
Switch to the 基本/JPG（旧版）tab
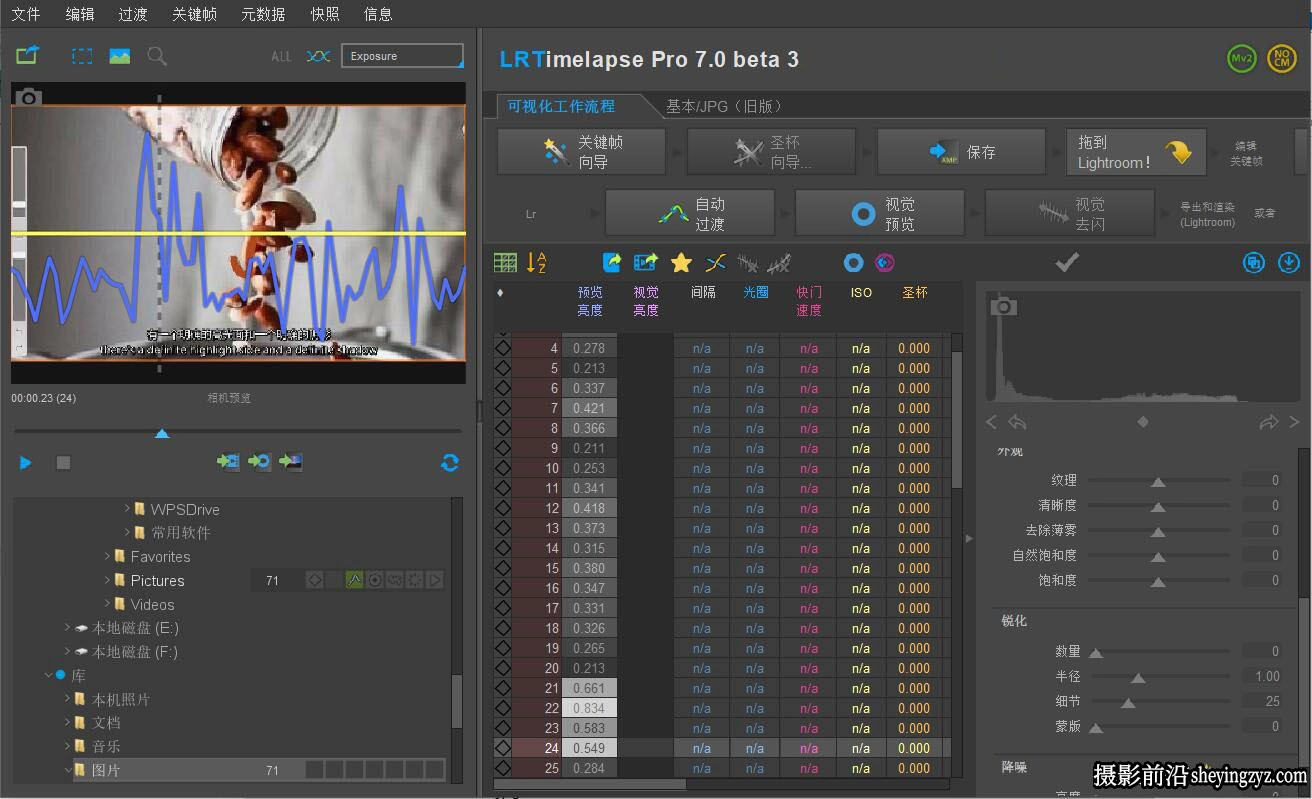(x=727, y=106)
